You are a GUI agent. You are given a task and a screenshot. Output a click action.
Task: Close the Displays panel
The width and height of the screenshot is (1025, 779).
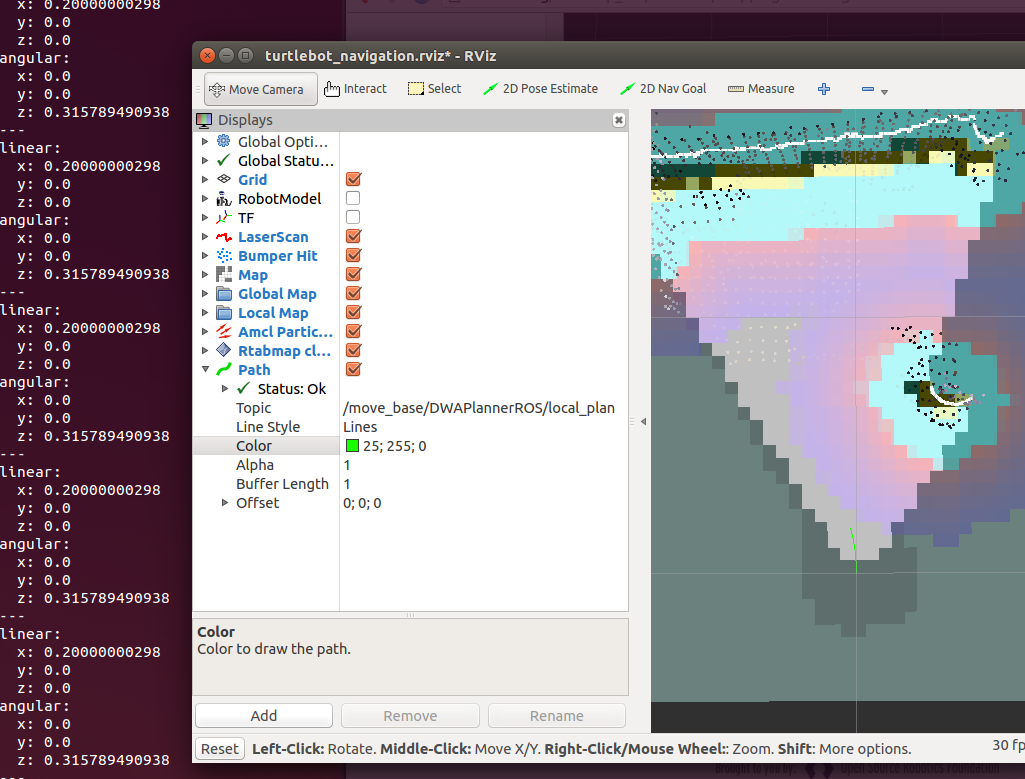click(619, 120)
